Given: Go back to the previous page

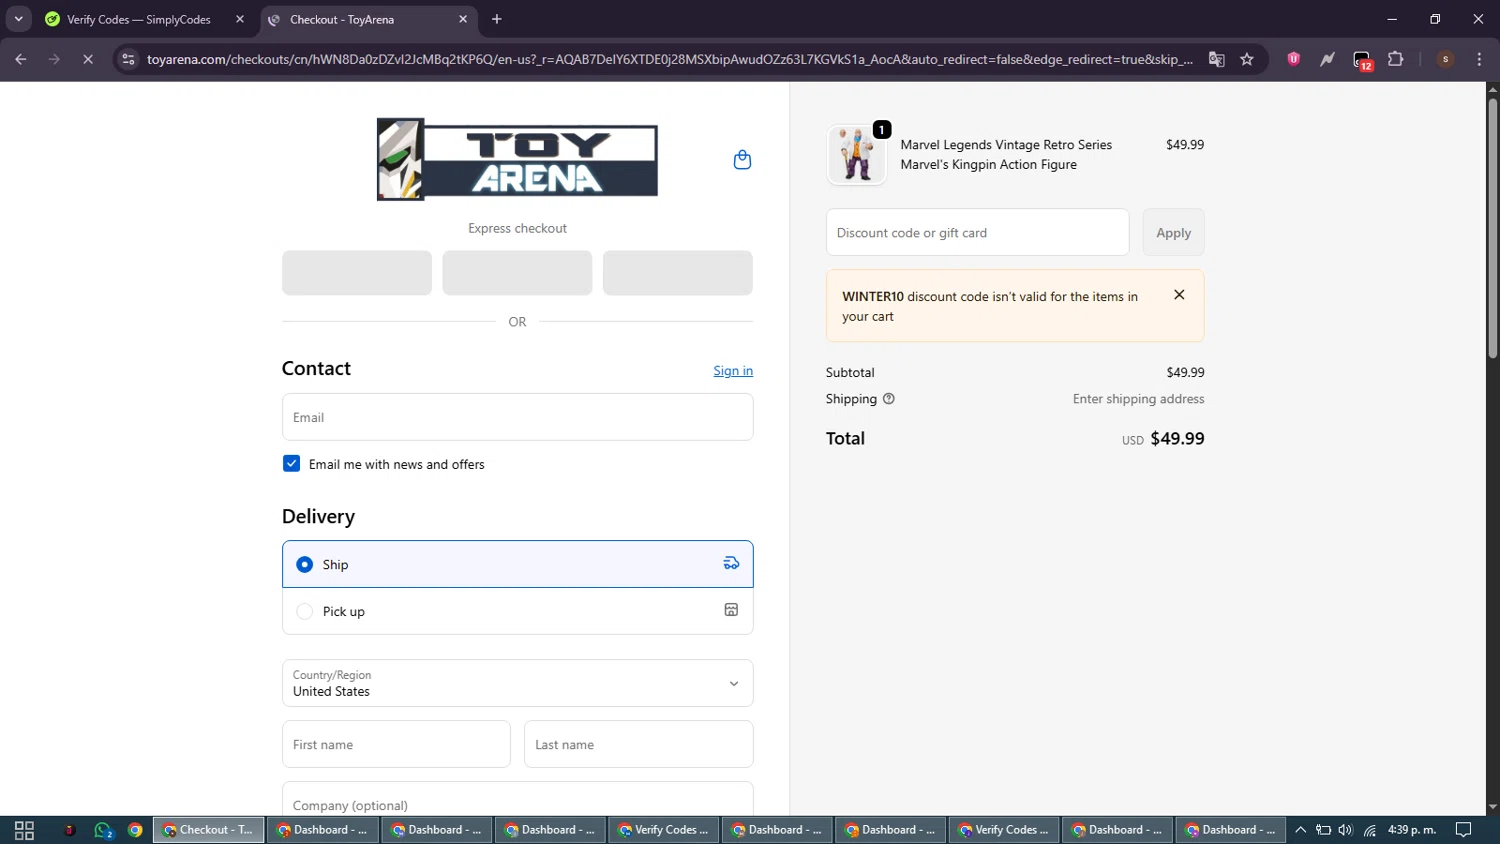Looking at the screenshot, I should 21,59.
